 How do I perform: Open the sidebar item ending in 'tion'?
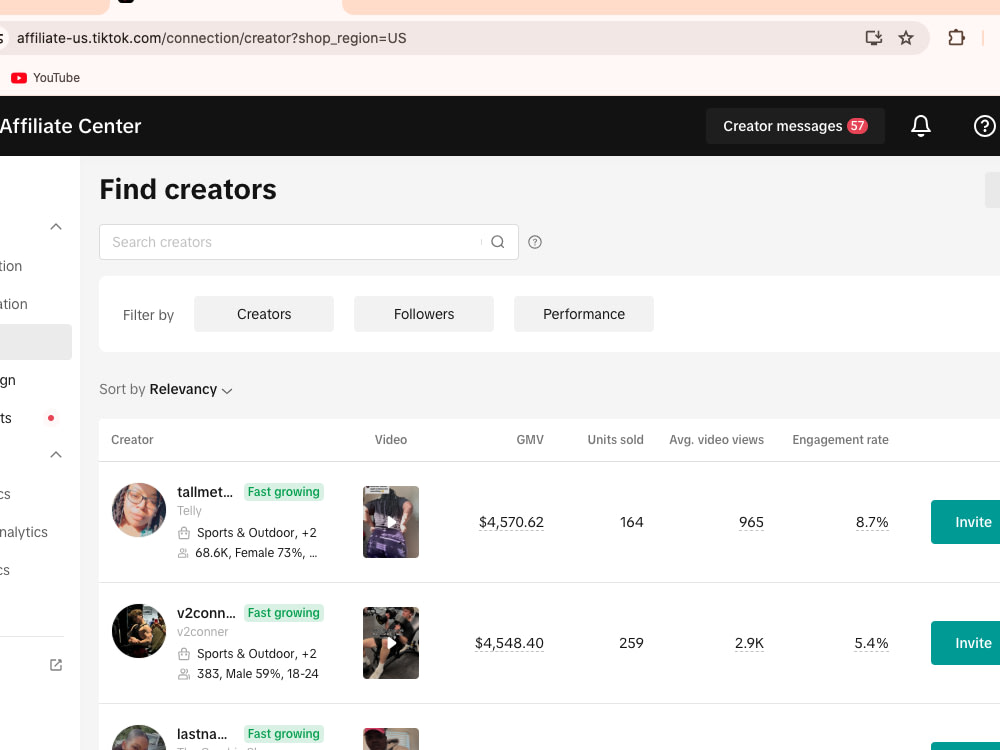11,266
